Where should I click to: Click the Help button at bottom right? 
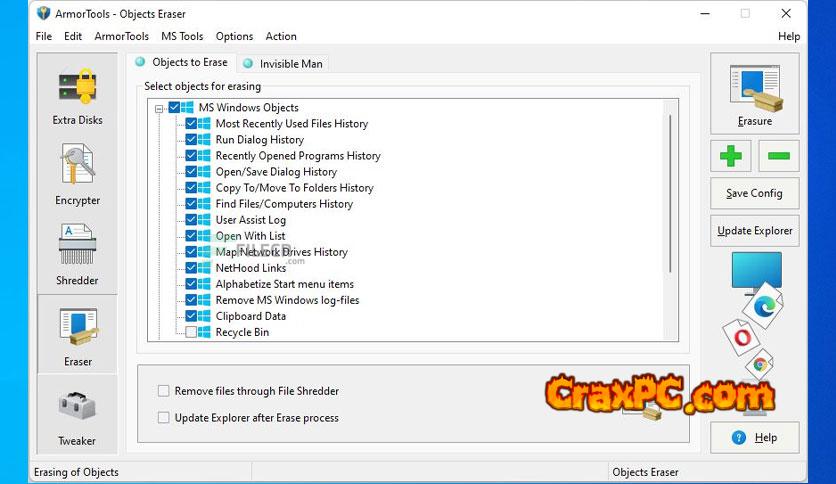tap(754, 438)
